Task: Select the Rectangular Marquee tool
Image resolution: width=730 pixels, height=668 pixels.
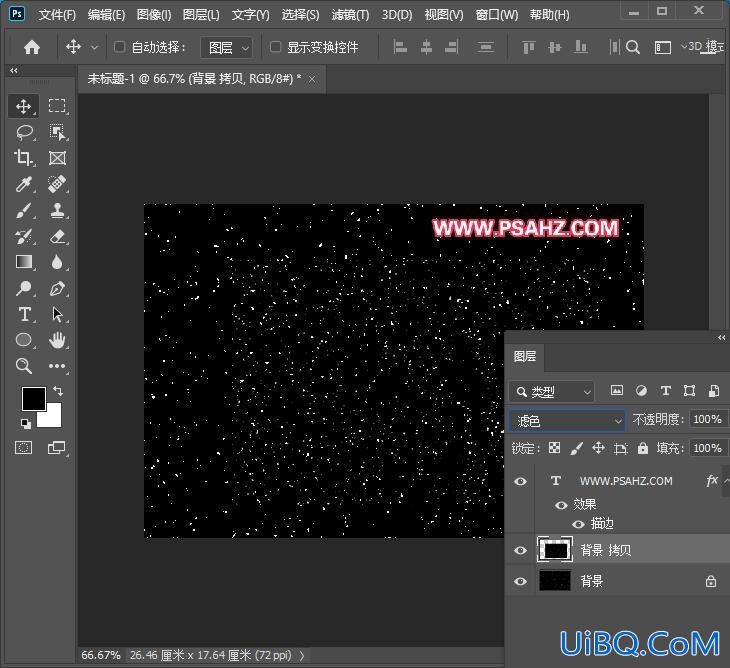Action: click(57, 106)
